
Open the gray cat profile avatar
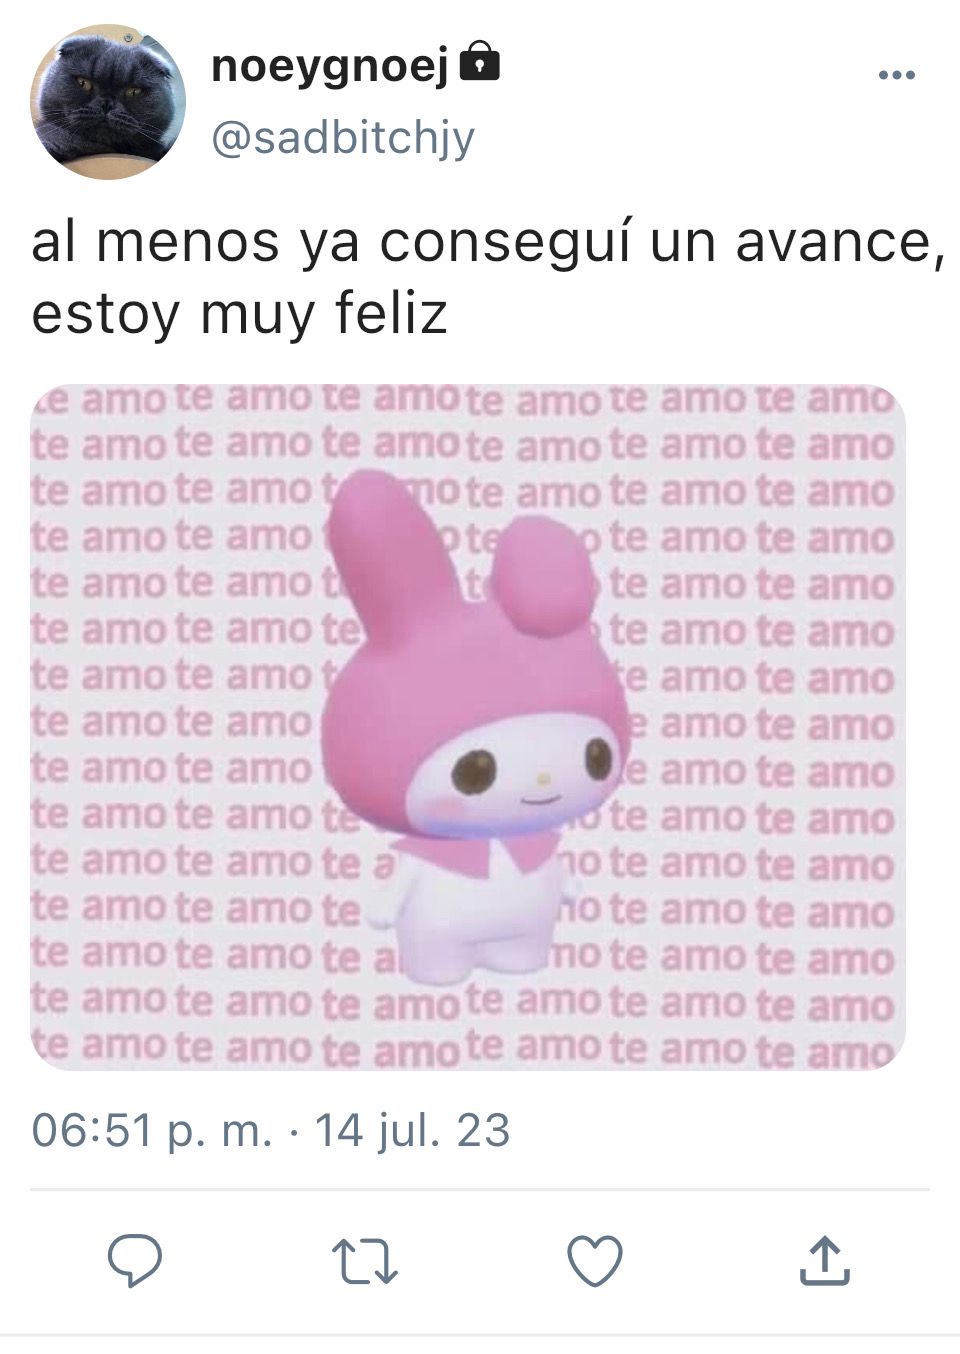point(108,101)
